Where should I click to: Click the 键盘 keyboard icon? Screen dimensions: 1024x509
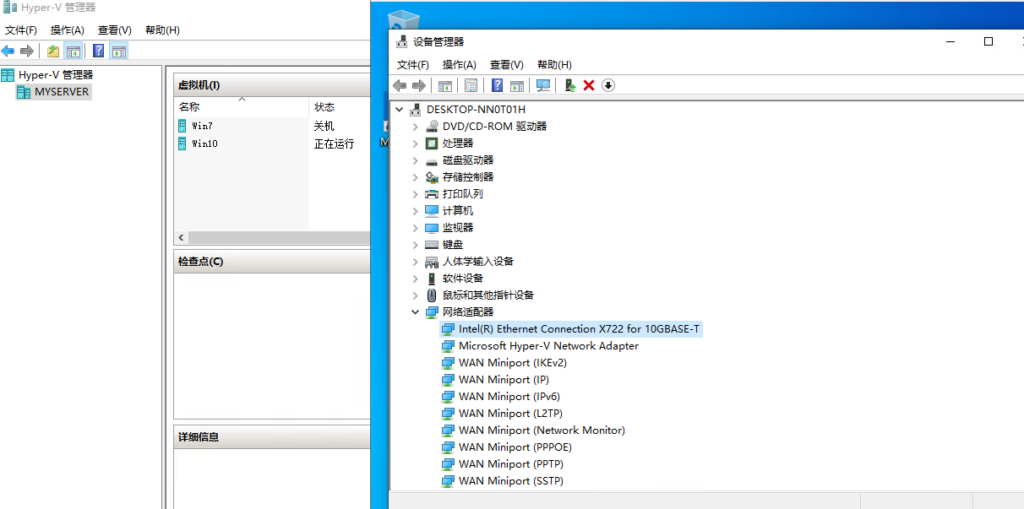coord(431,244)
